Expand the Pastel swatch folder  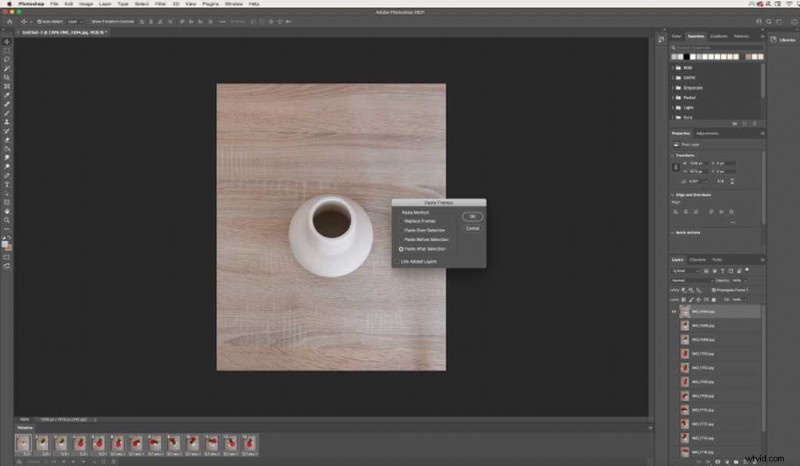673,97
